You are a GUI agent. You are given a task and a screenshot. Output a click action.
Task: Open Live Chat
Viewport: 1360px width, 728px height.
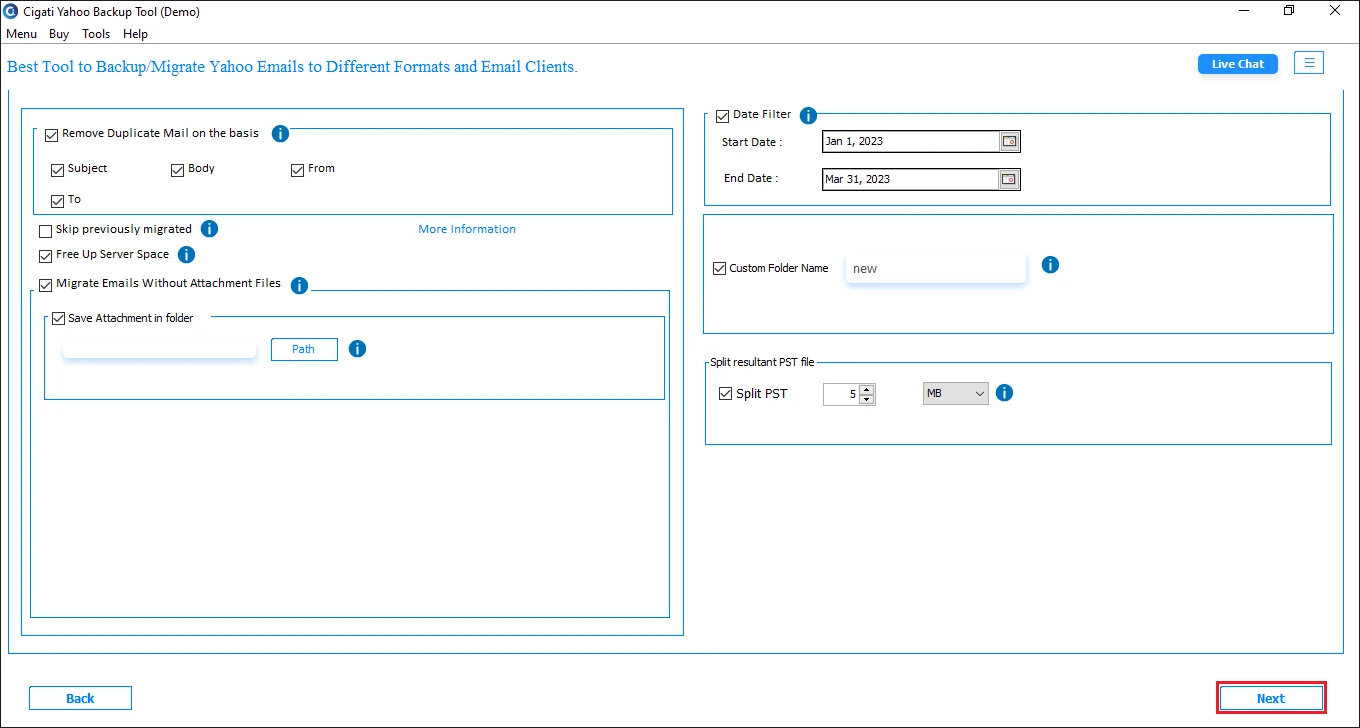point(1238,64)
